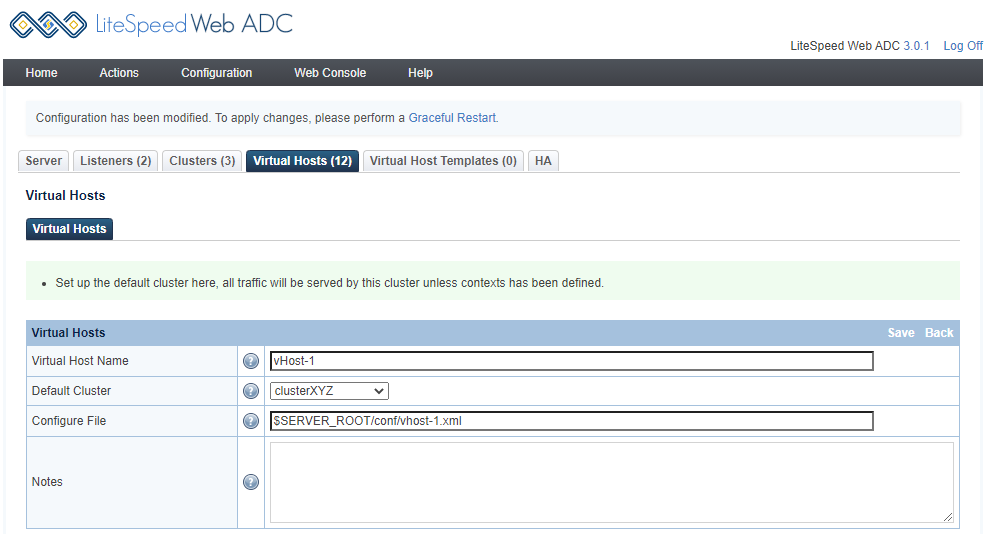Screen dimensions: 987x534
Task: Focus the Configure File input field
Action: pyautogui.click(x=572, y=421)
